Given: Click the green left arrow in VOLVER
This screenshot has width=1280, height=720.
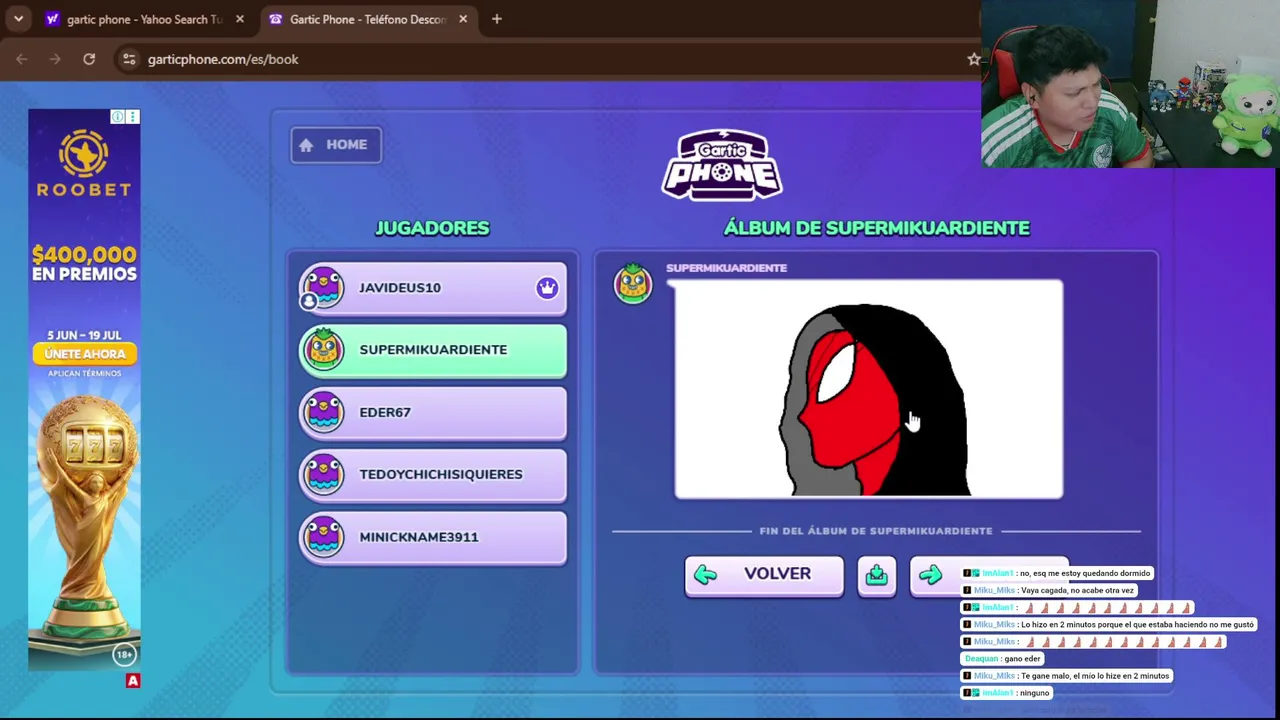Looking at the screenshot, I should point(706,574).
